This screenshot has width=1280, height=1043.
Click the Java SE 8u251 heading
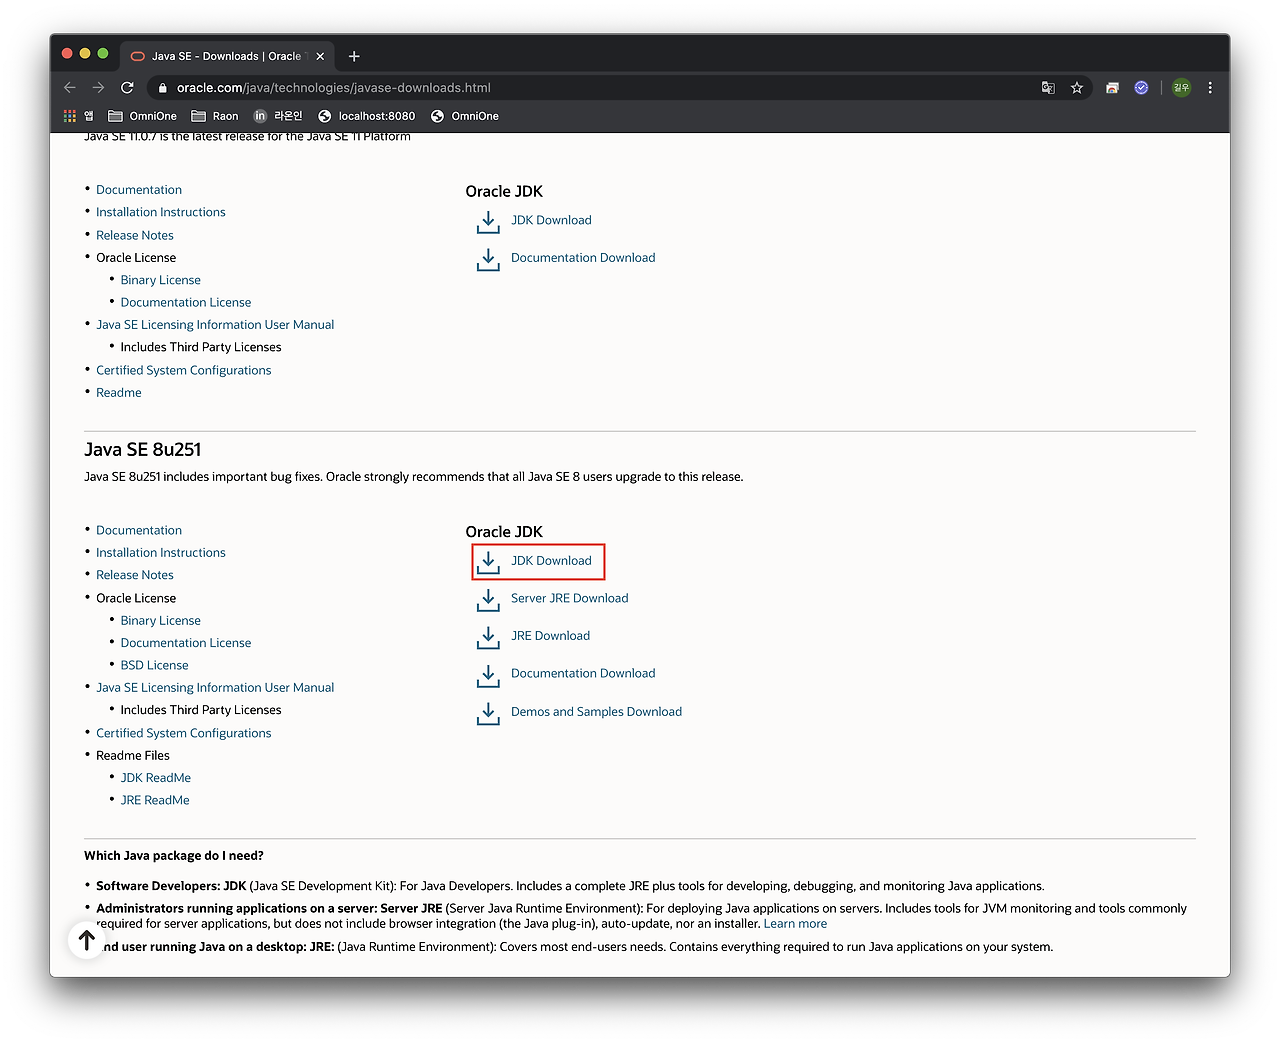(x=143, y=450)
